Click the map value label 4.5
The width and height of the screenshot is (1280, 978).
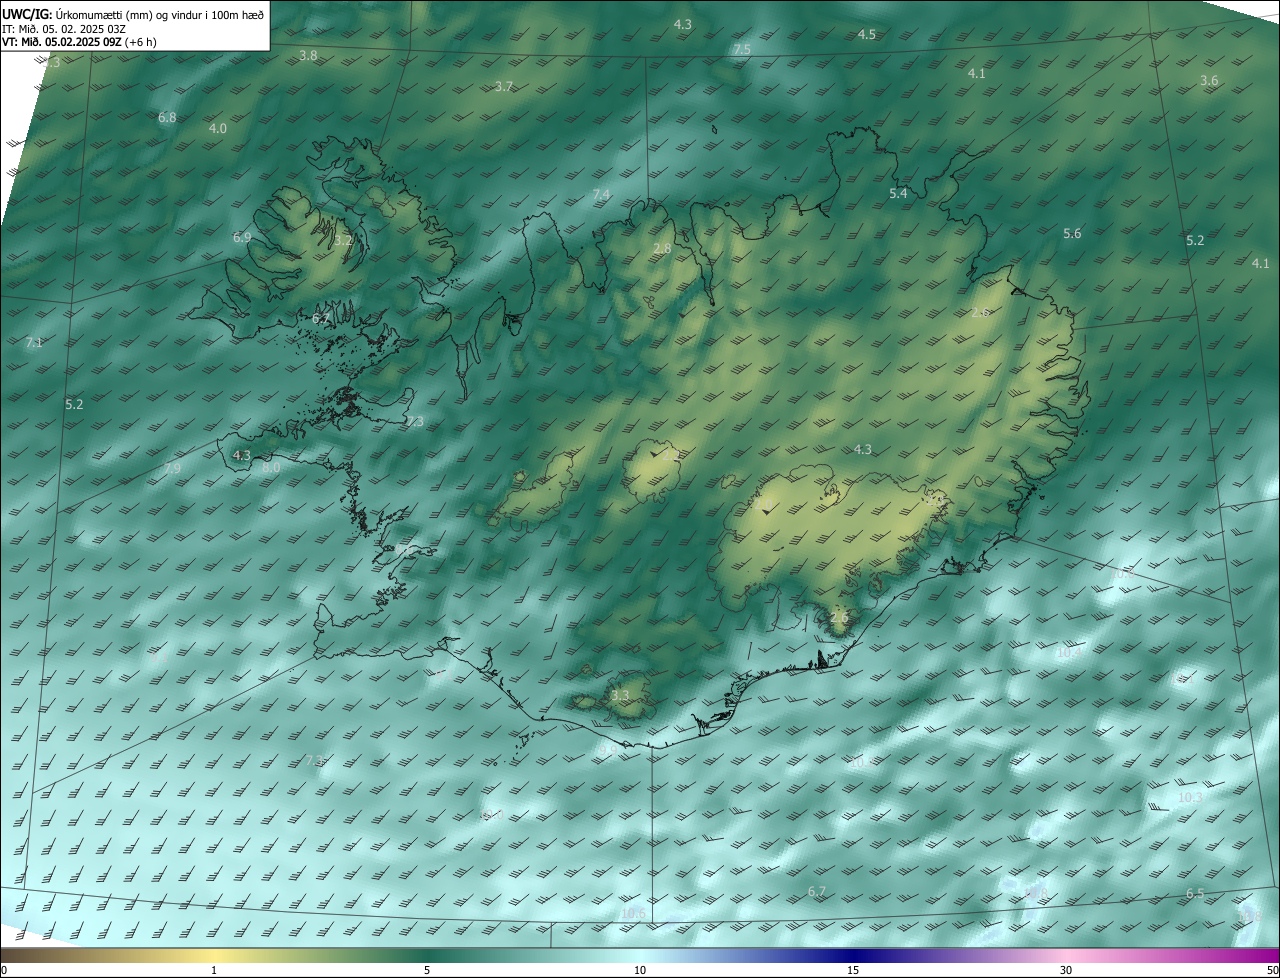(x=867, y=34)
